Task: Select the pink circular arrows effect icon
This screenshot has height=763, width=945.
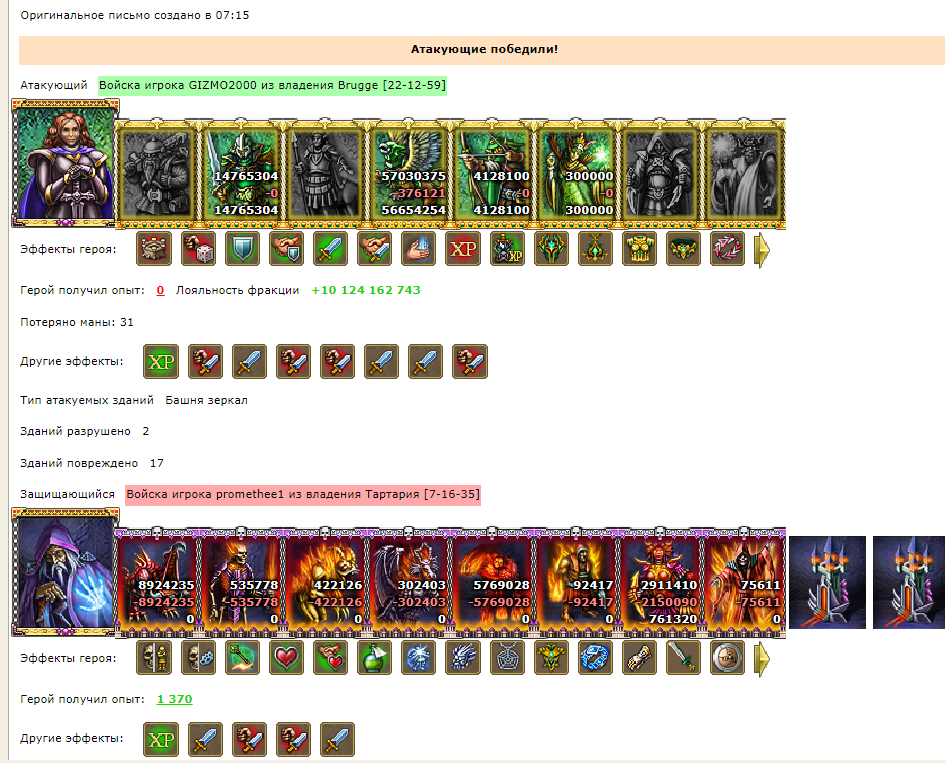Action: pos(727,248)
